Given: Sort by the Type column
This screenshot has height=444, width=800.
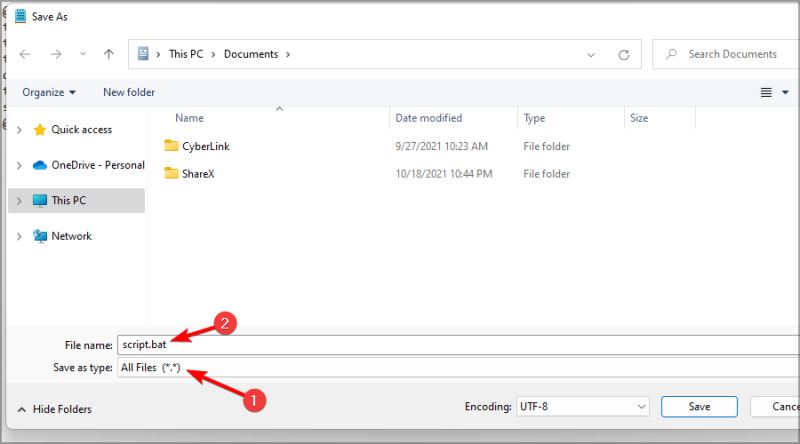Looking at the screenshot, I should pyautogui.click(x=534, y=118).
